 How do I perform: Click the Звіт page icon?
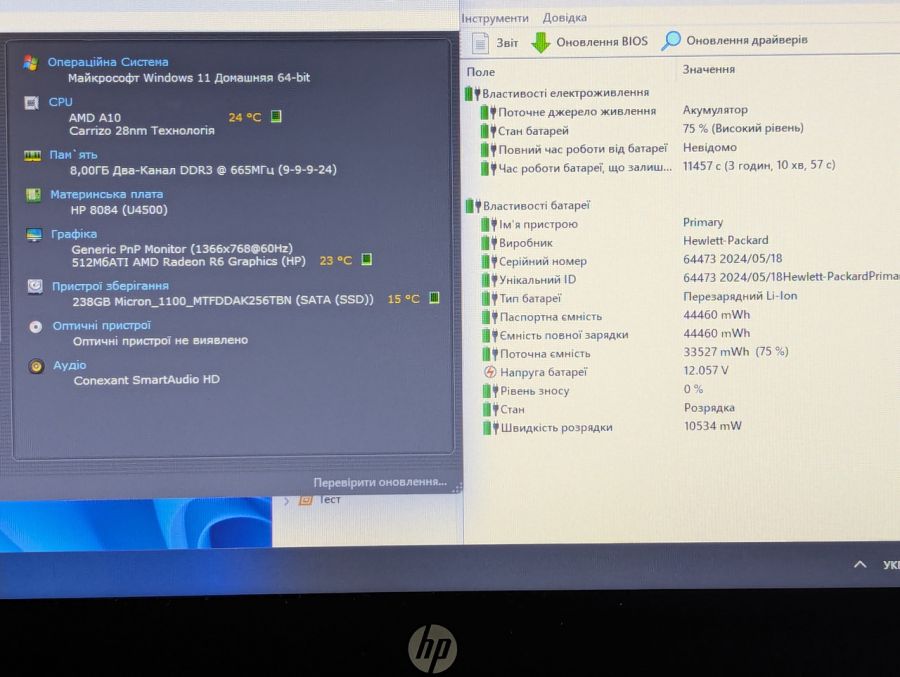pyautogui.click(x=480, y=43)
